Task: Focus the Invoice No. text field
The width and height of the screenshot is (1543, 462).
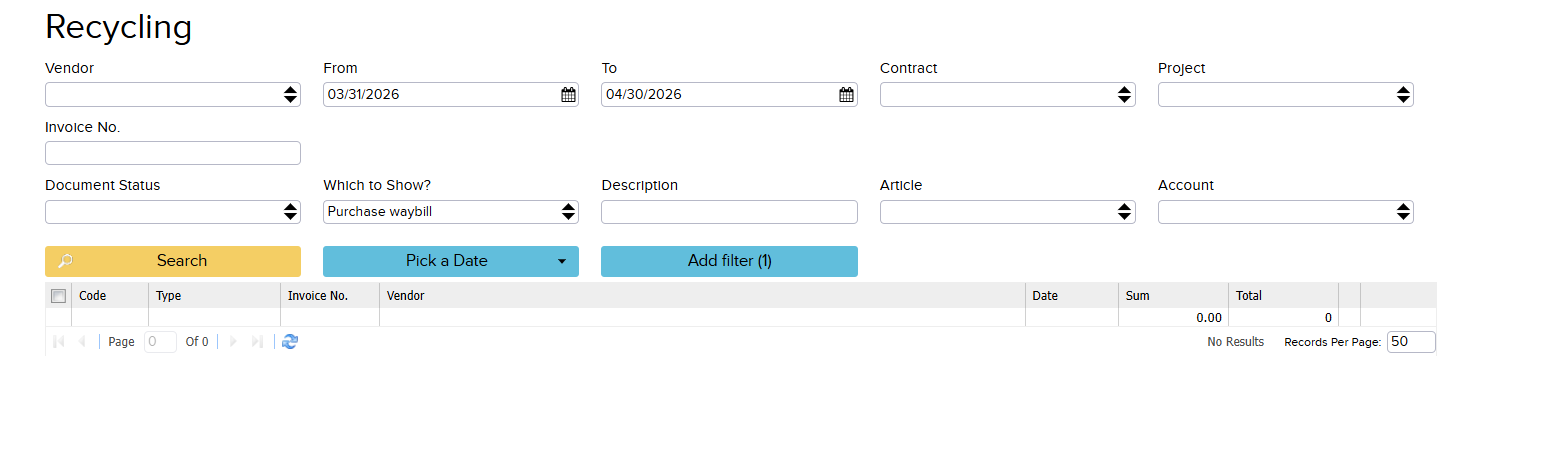Action: coord(172,153)
